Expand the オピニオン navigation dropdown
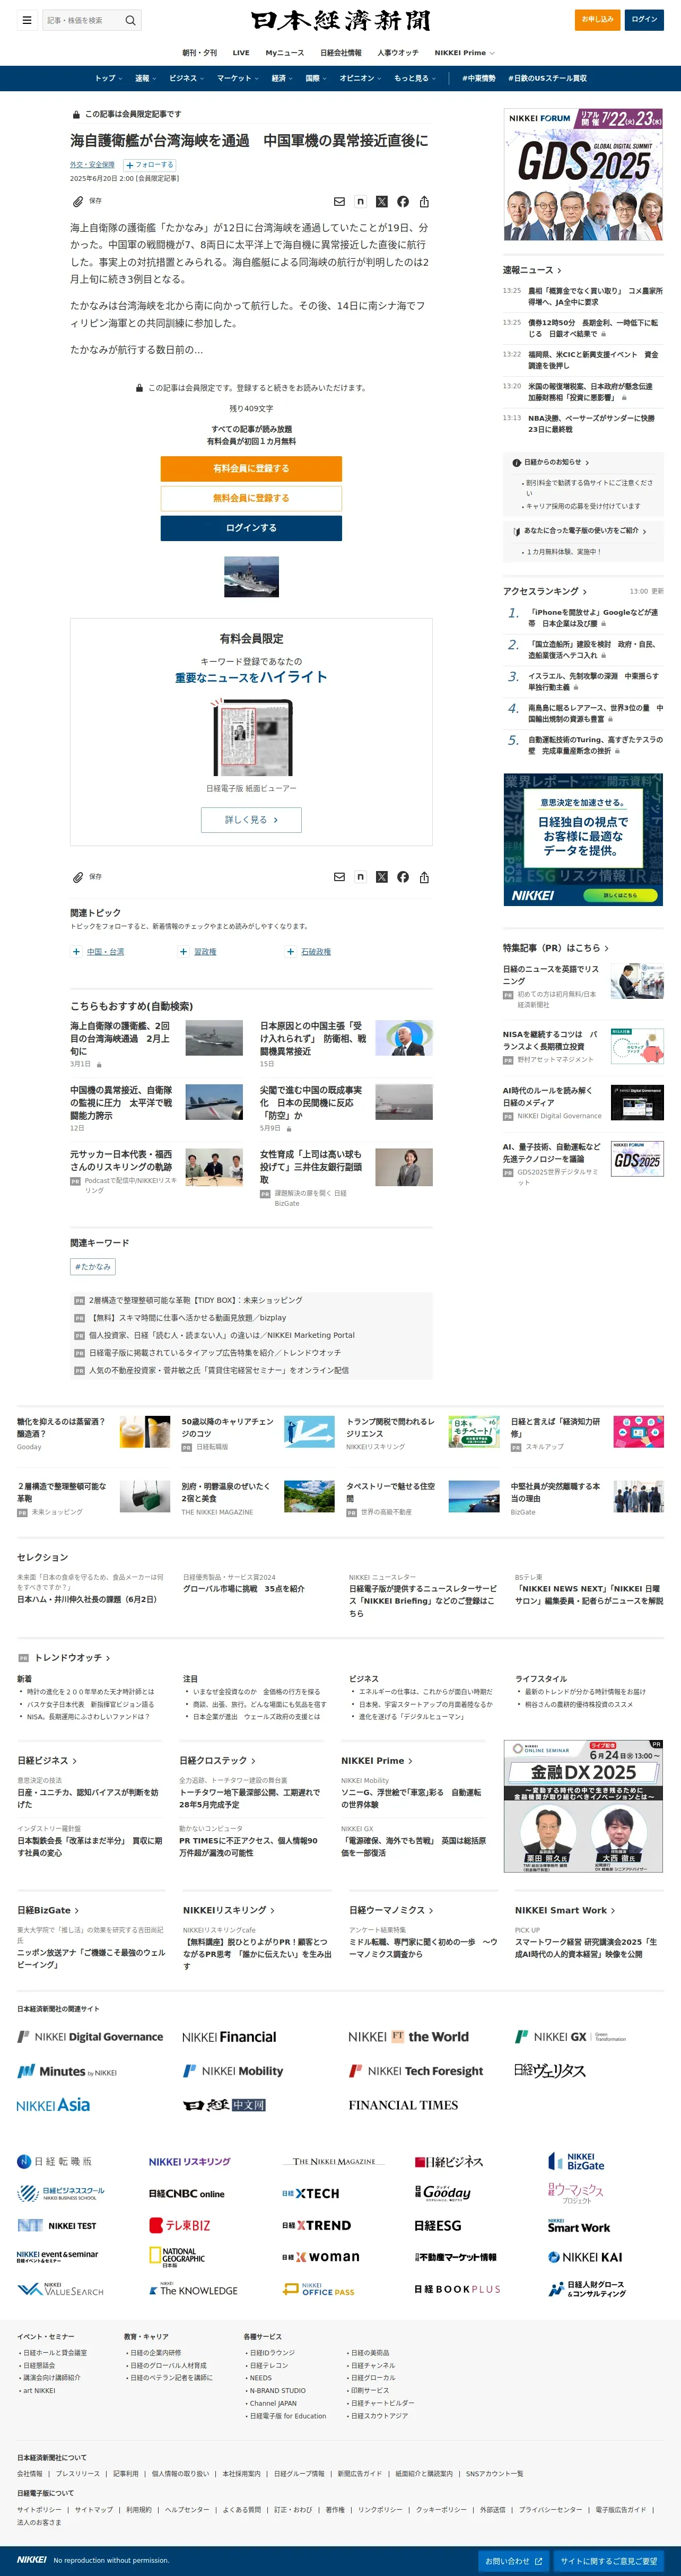Screen dimensions: 681x2576 pyautogui.click(x=360, y=78)
